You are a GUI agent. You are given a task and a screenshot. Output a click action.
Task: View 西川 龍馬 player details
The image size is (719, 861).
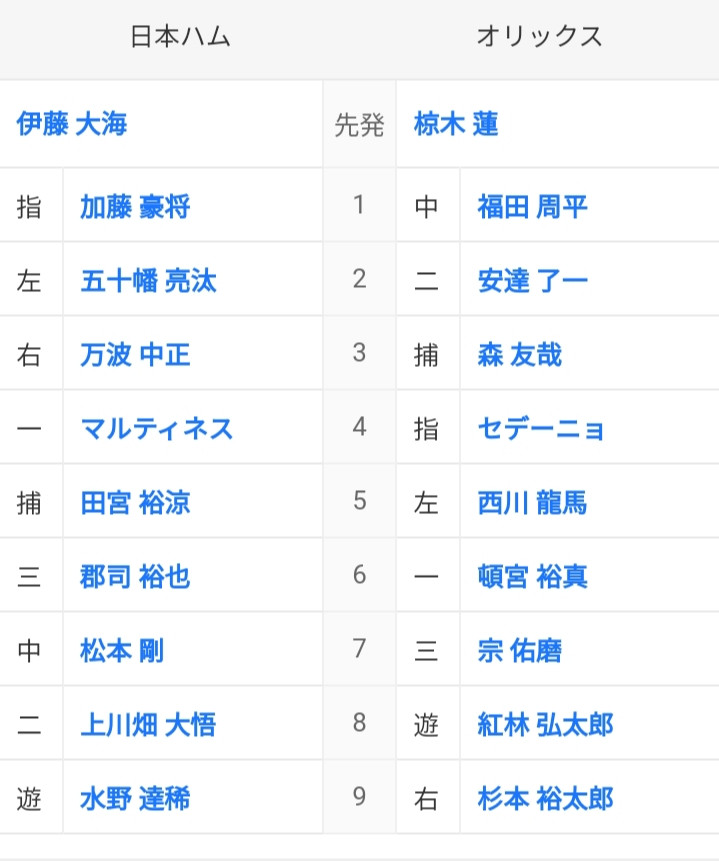(532, 502)
